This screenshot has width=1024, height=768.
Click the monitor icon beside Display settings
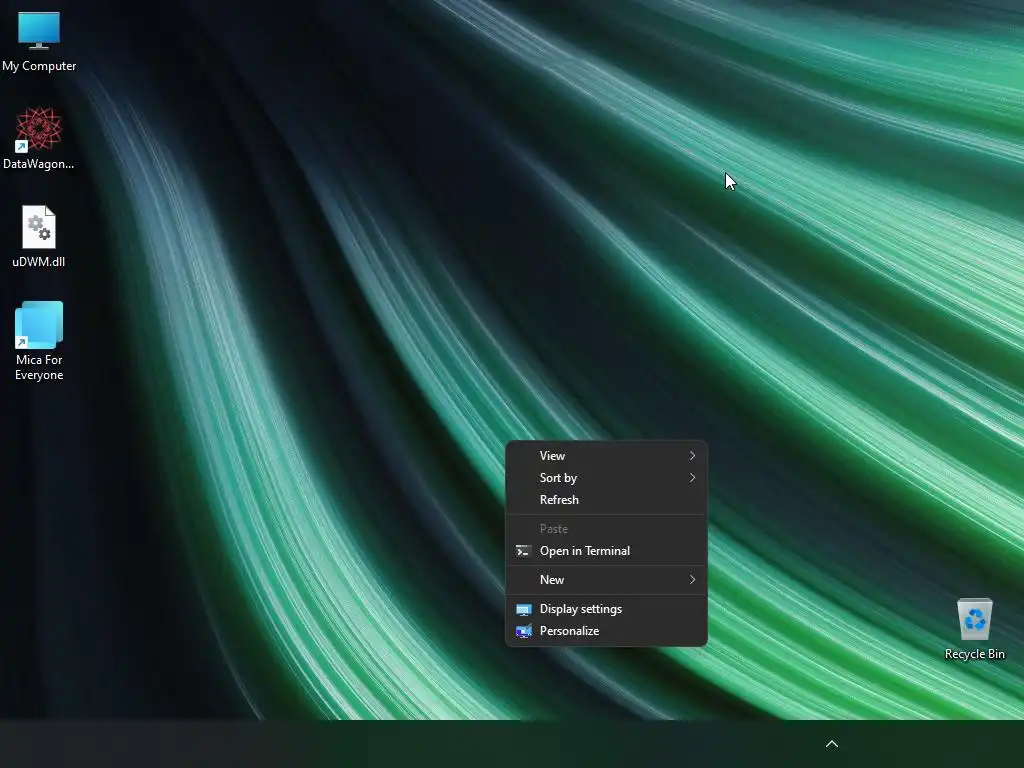523,609
